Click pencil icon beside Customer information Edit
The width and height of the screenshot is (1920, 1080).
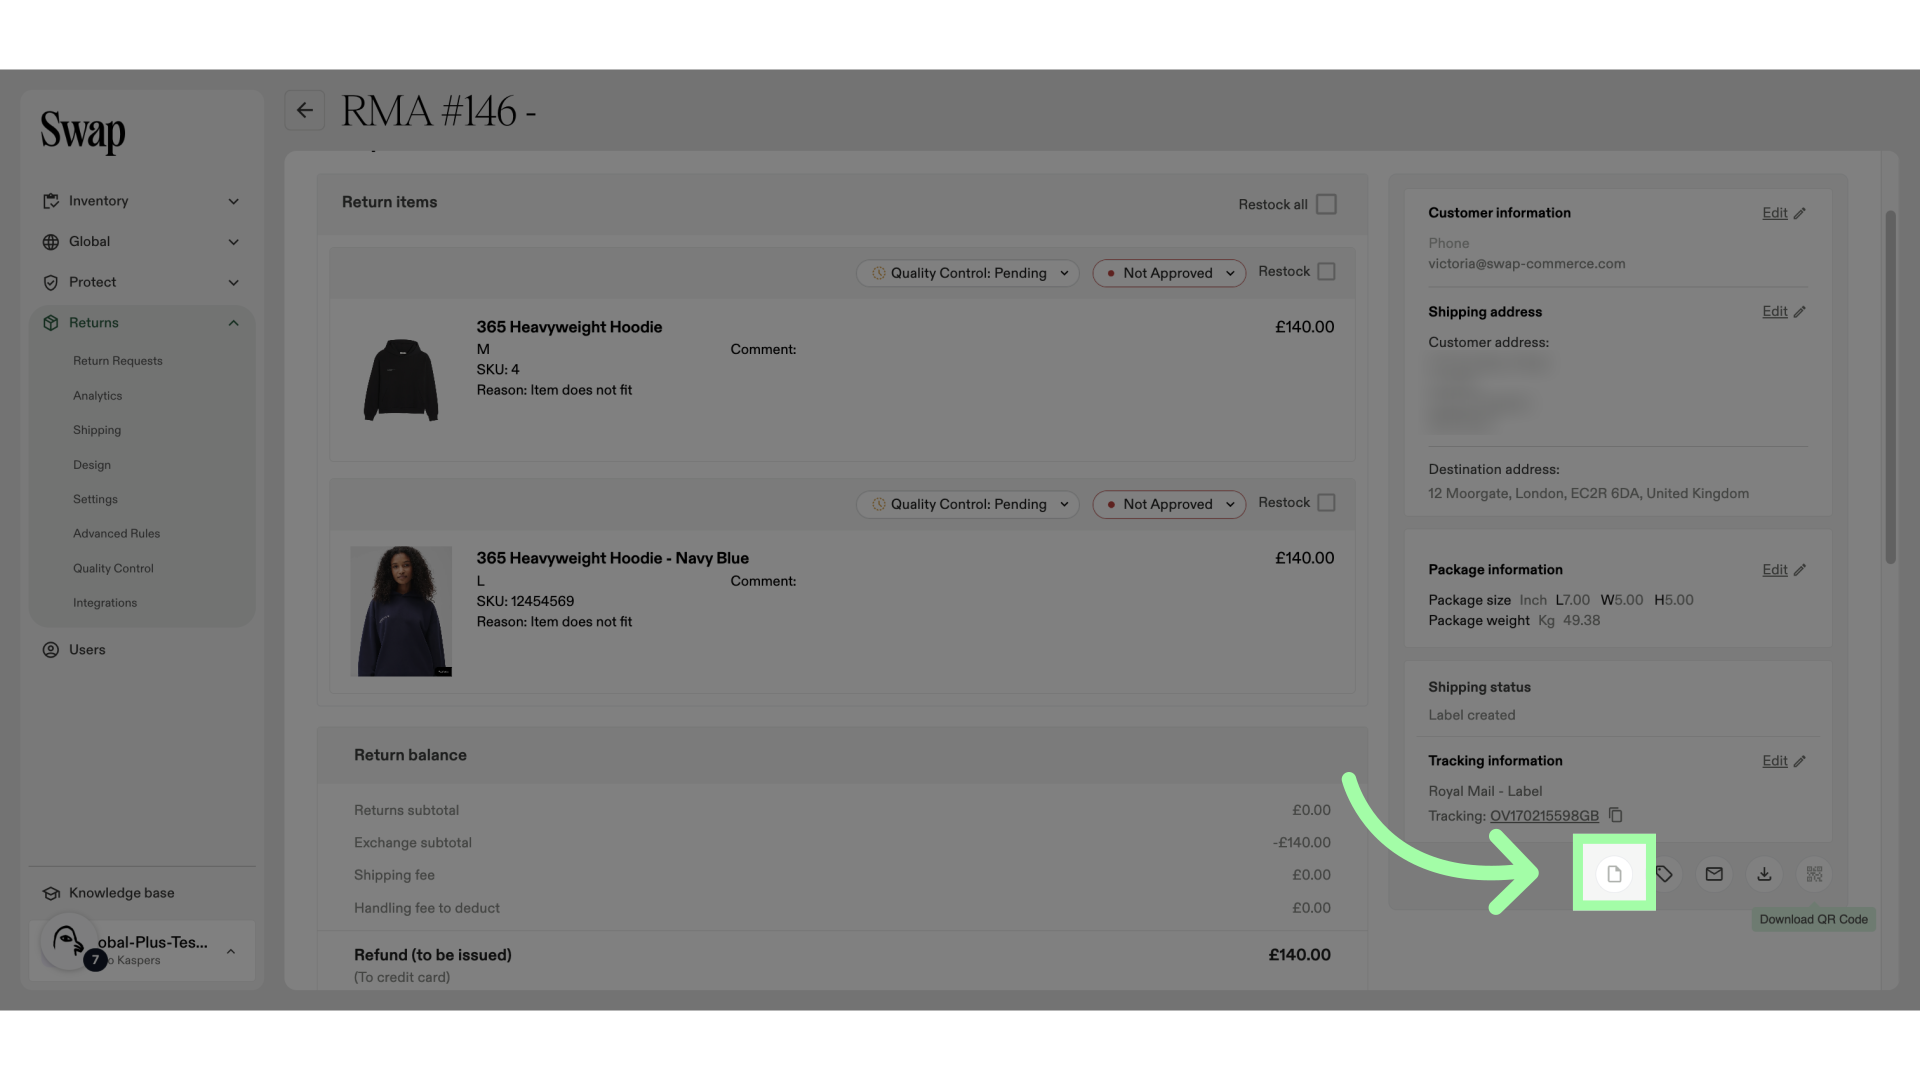(x=1799, y=213)
